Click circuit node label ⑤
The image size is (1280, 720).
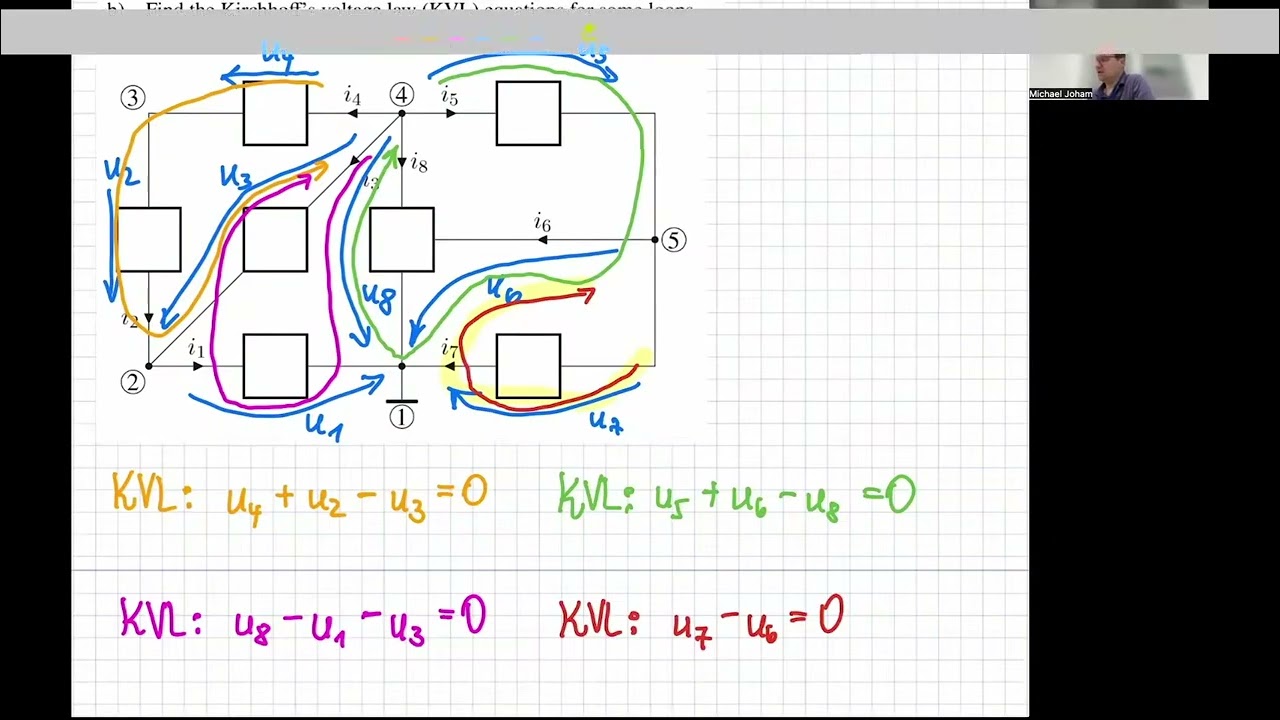673,240
